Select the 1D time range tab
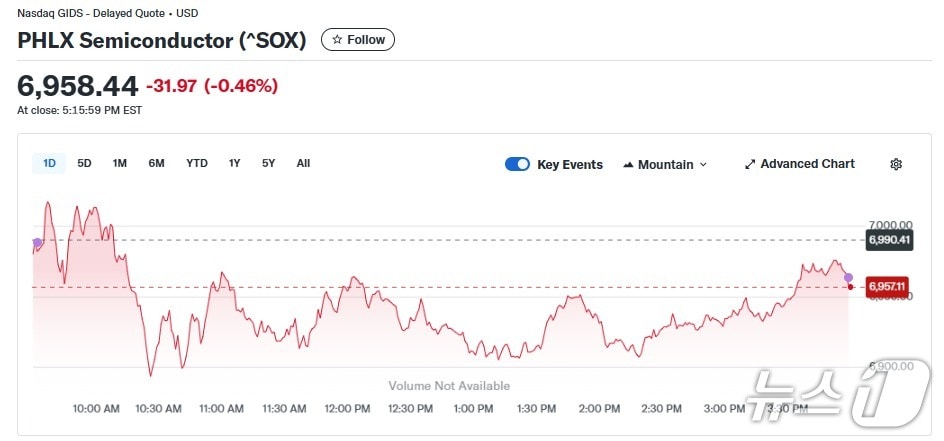 (x=49, y=163)
